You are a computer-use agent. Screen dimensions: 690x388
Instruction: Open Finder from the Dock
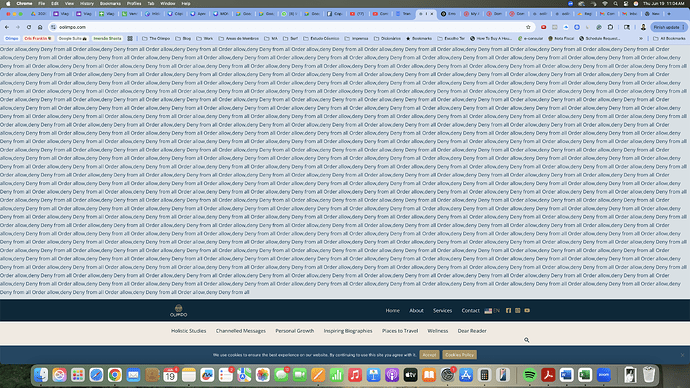pyautogui.click(x=41, y=375)
